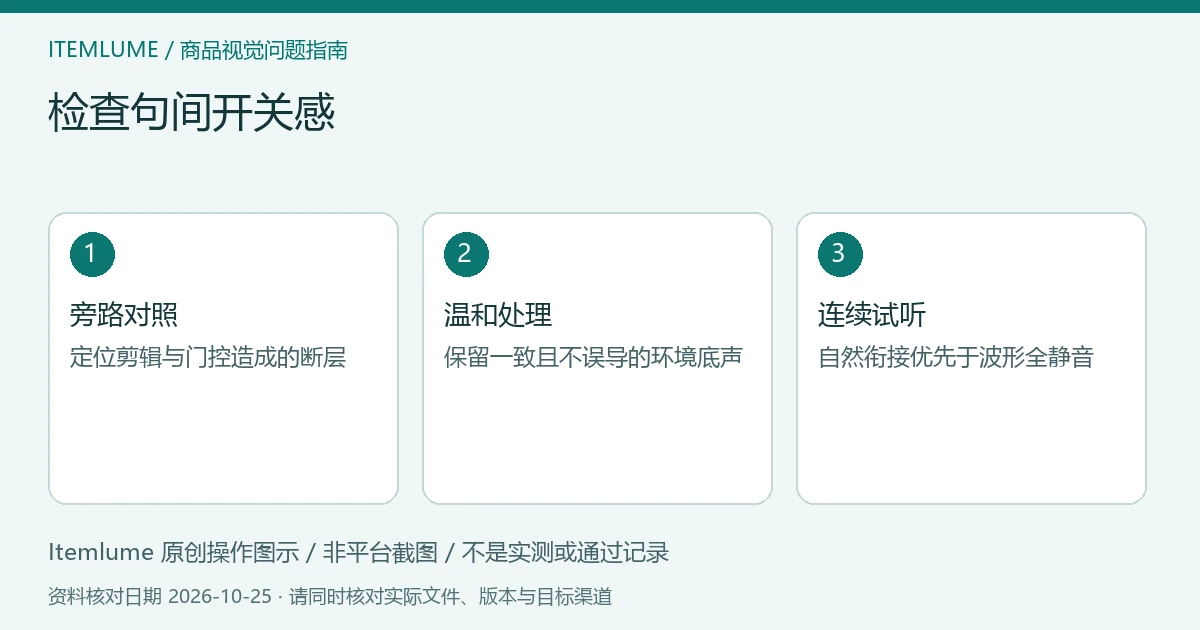Click the 资料核对日期 2026-10-25 footer note
This screenshot has height=630, width=1200.
pos(330,597)
